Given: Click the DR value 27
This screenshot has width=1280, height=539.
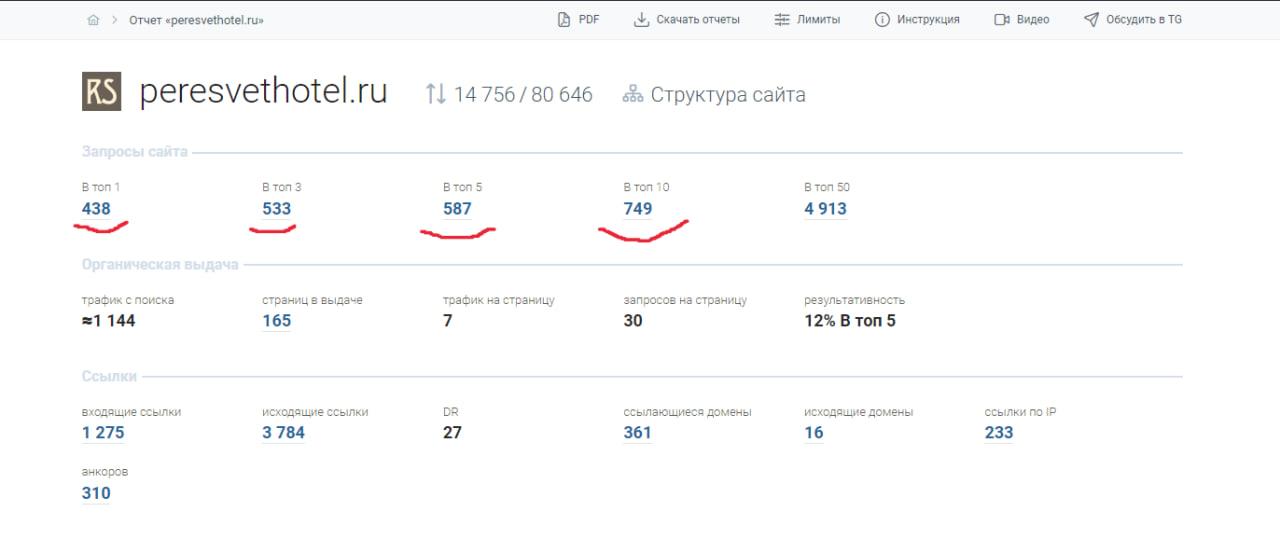Looking at the screenshot, I should click(x=452, y=433).
